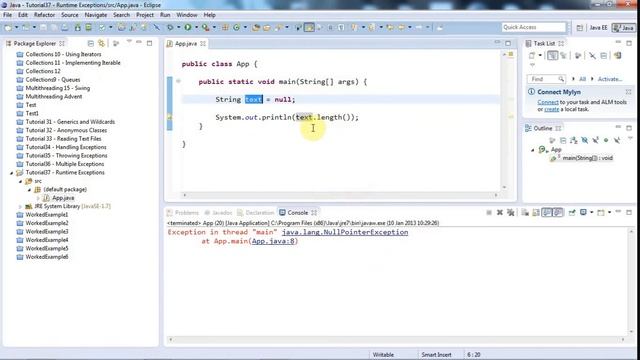
Task: Open Package Explorer view menu triangle
Action: pyautogui.click(x=129, y=42)
